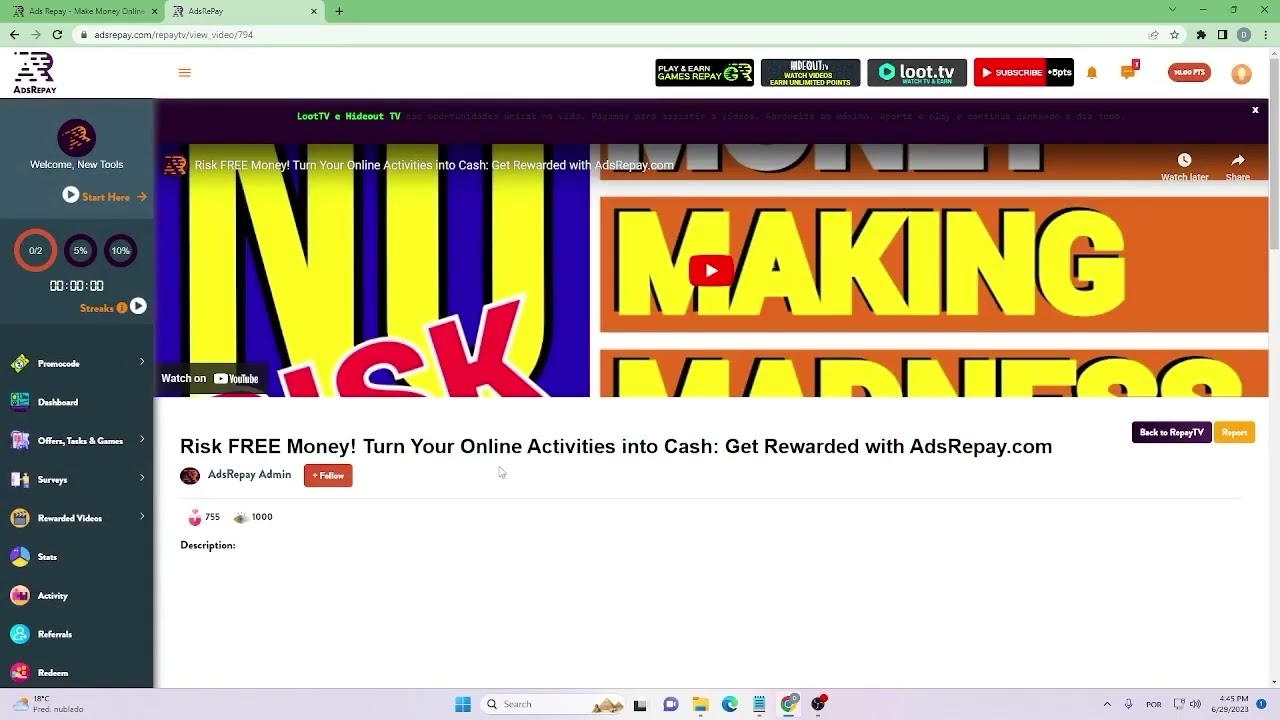This screenshot has width=1280, height=720.
Task: Click the yellow Report button
Action: [x=1234, y=432]
